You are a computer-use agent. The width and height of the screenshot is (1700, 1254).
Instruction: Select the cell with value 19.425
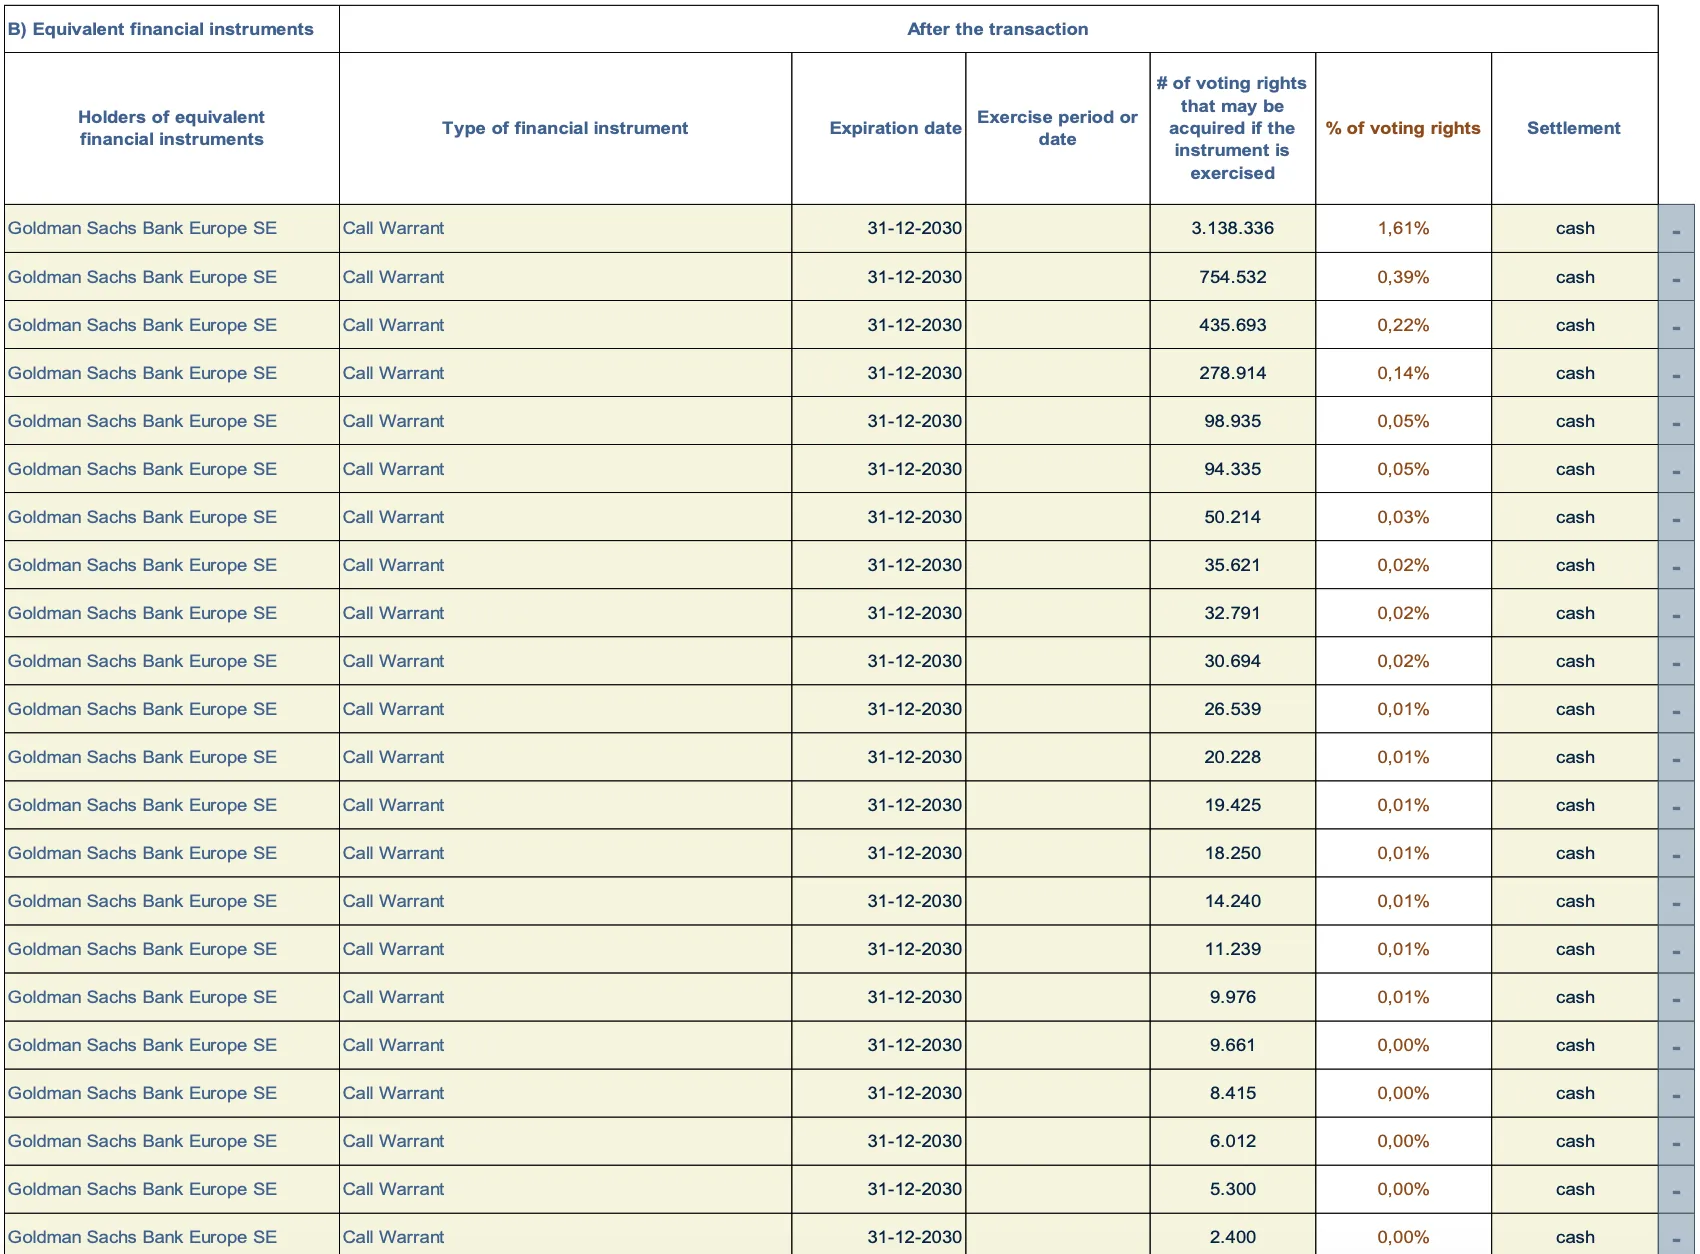pos(1233,805)
